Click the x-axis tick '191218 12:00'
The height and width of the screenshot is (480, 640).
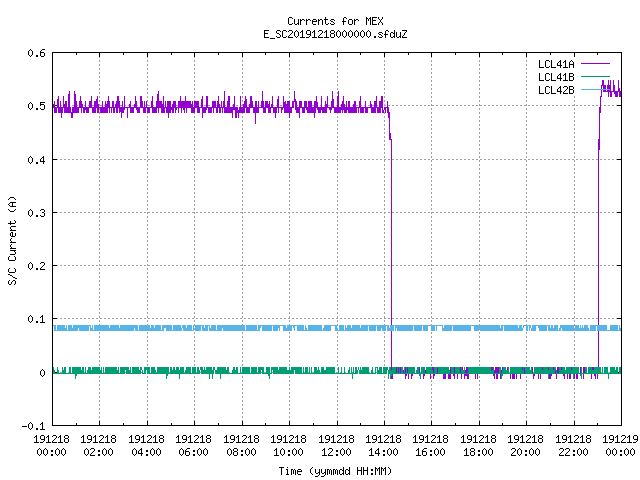point(336,446)
